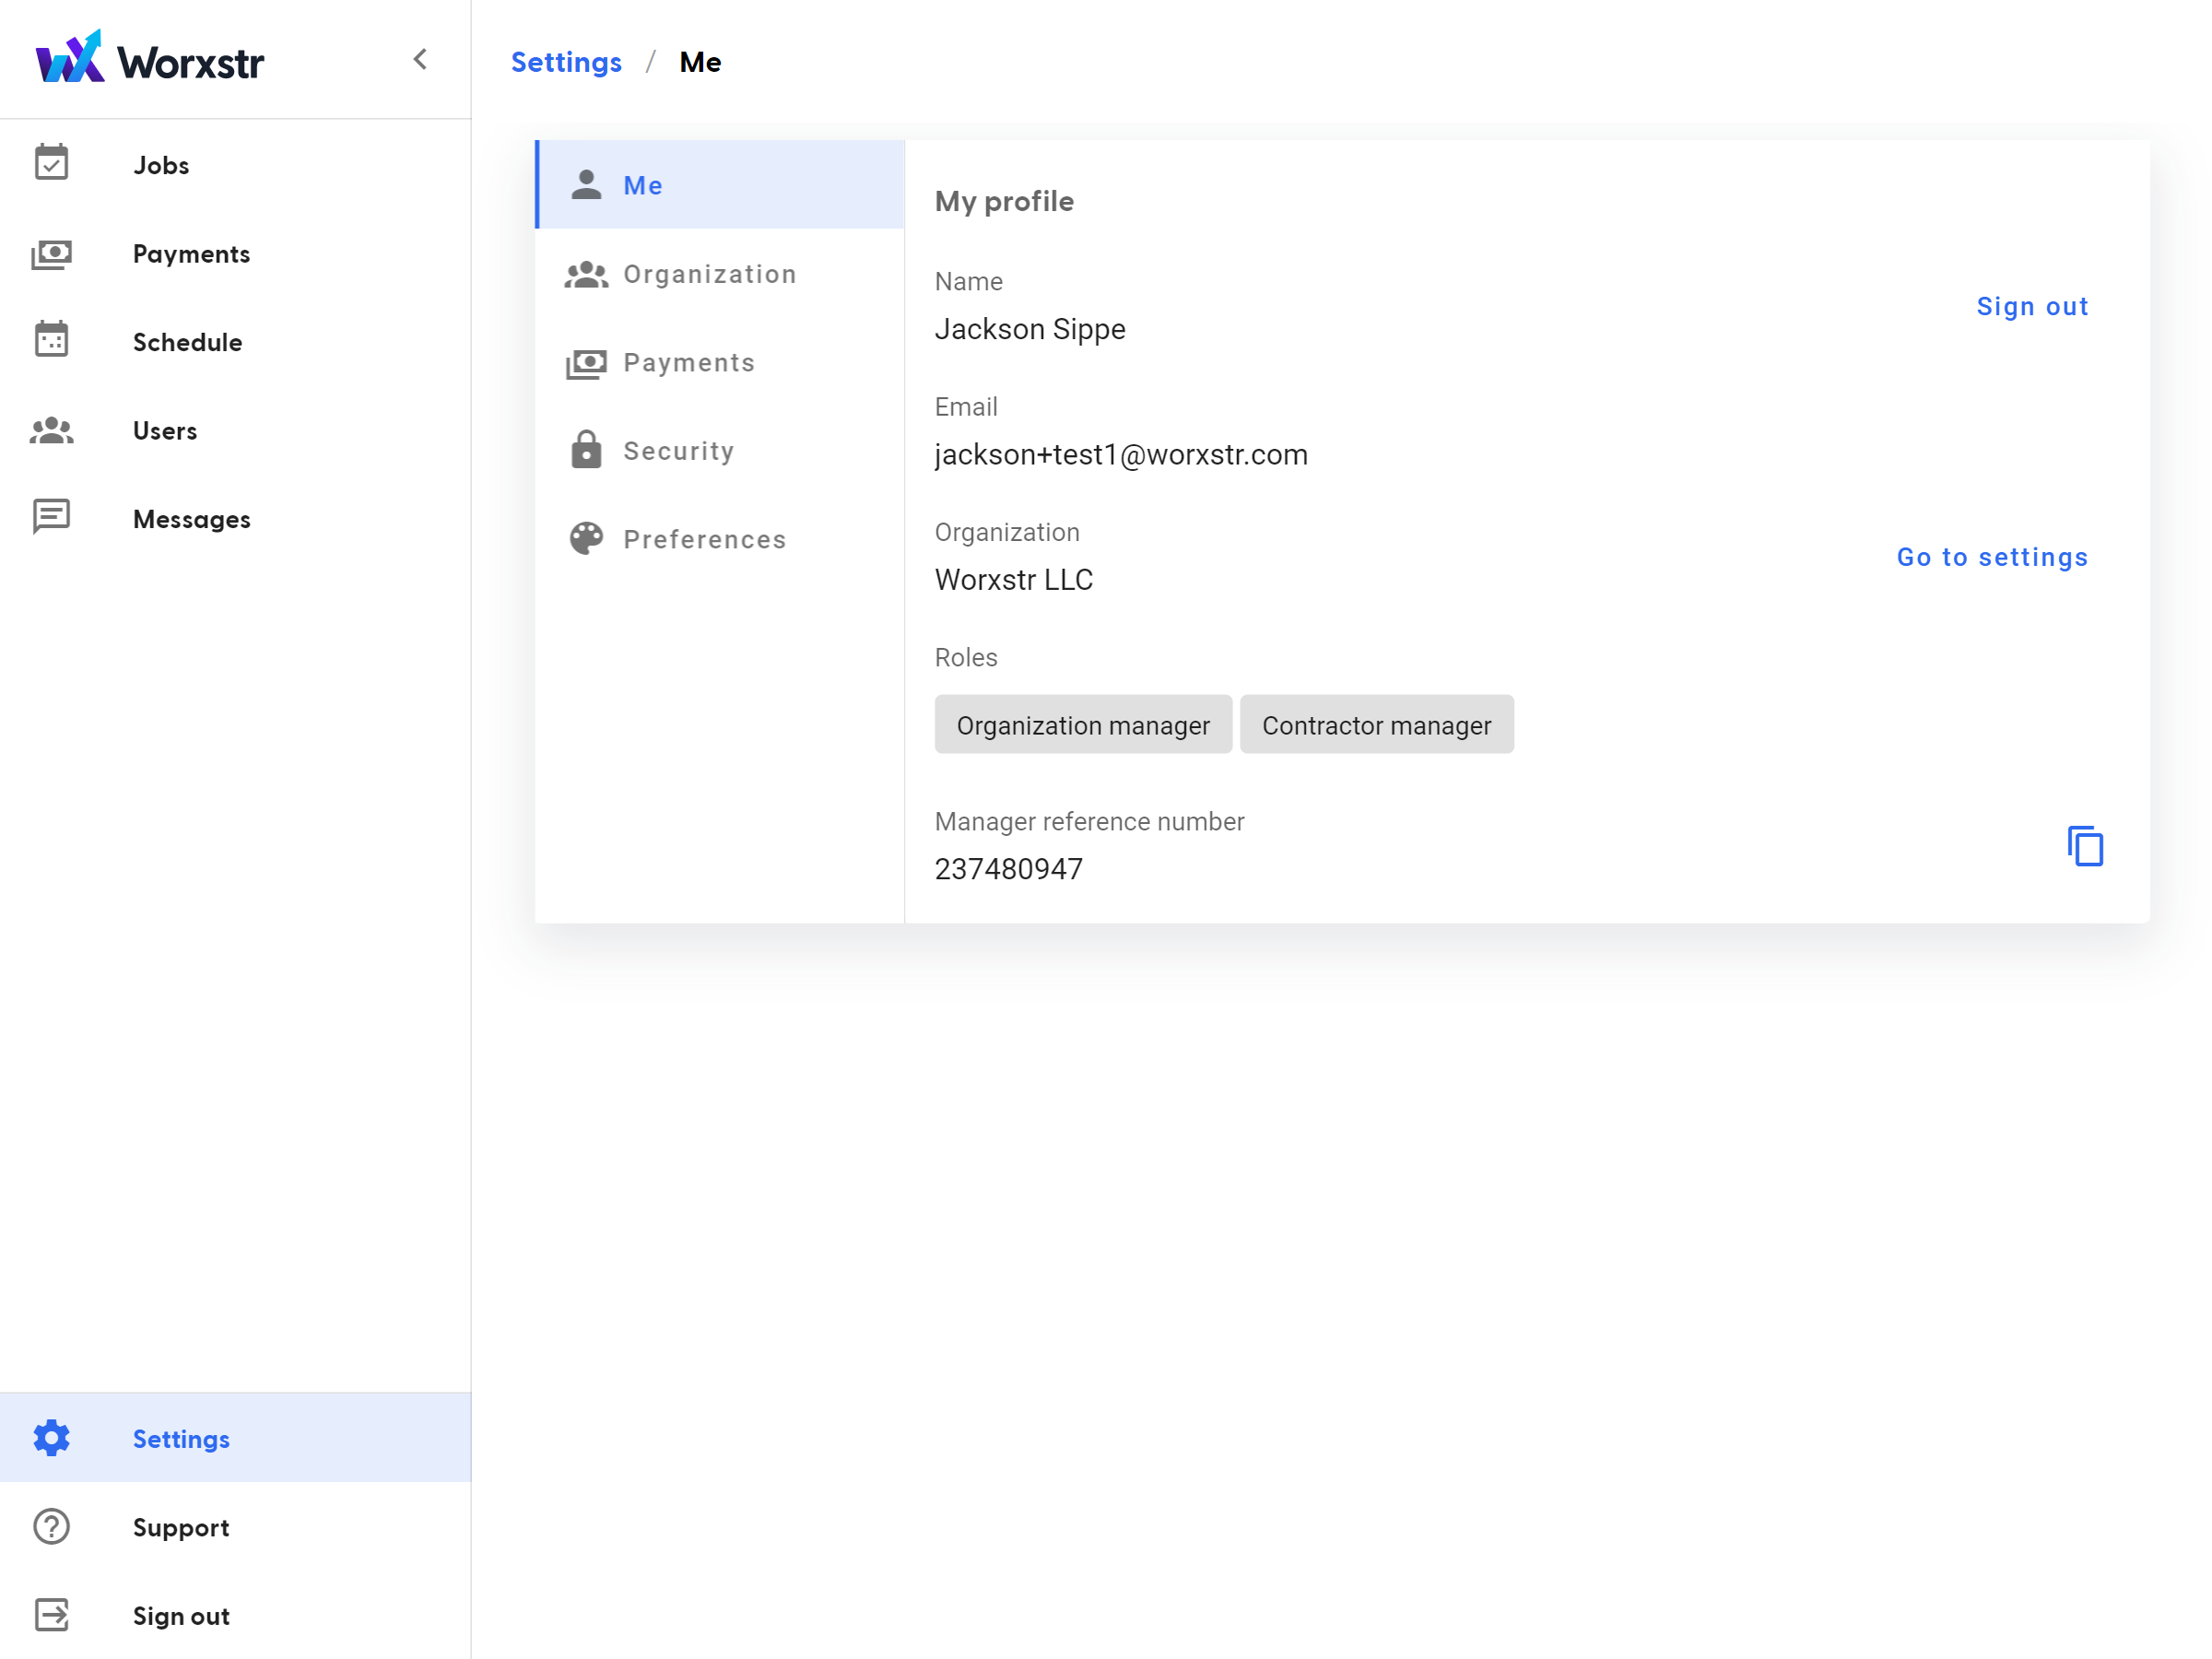The width and height of the screenshot is (2212, 1659).
Task: Click the Schedule calendar icon
Action: [52, 340]
